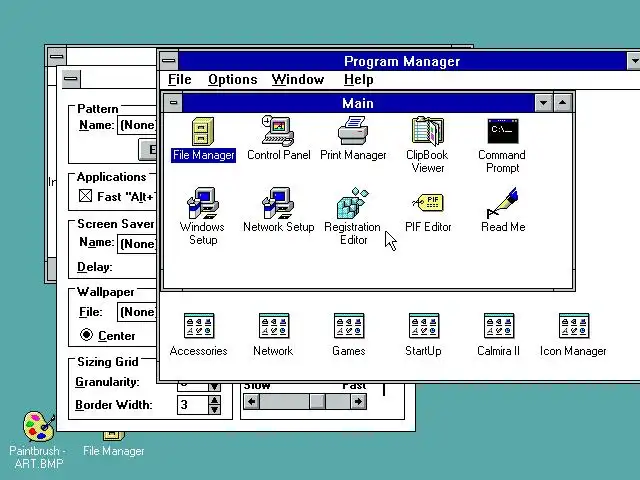
Task: Launch Network Setup icon
Action: coord(278,210)
